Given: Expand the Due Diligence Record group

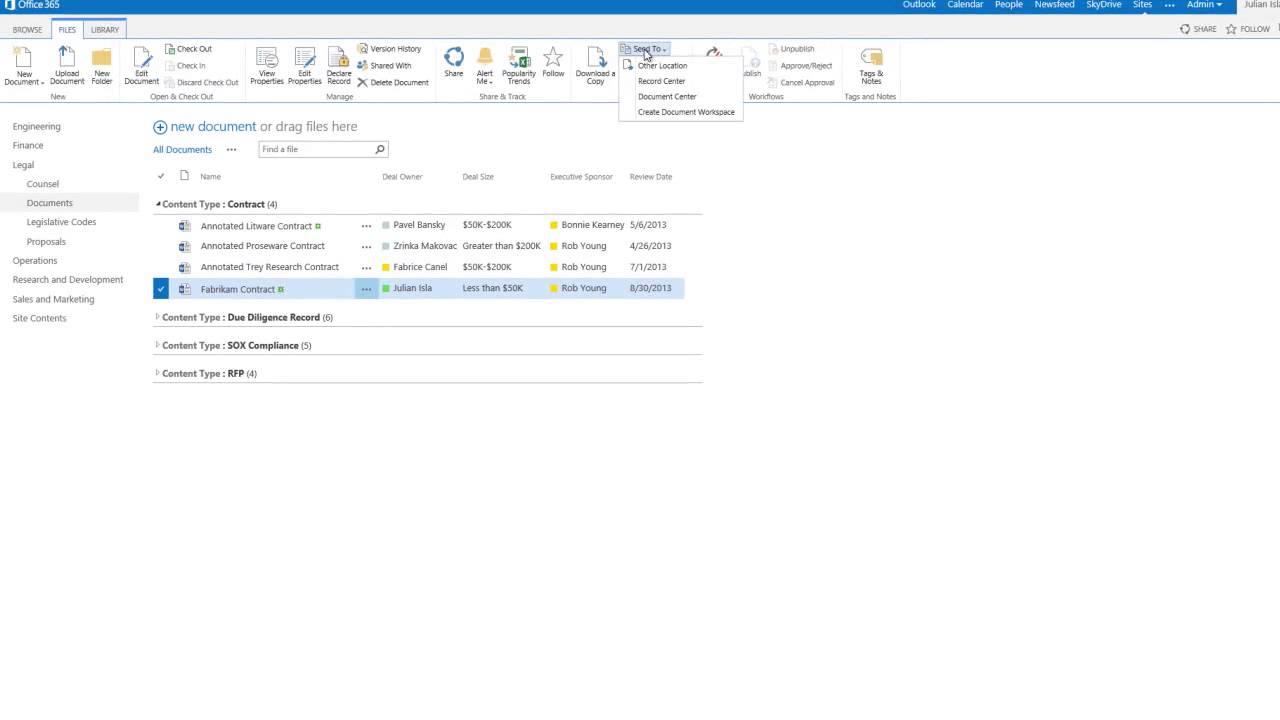Looking at the screenshot, I should pyautogui.click(x=158, y=317).
